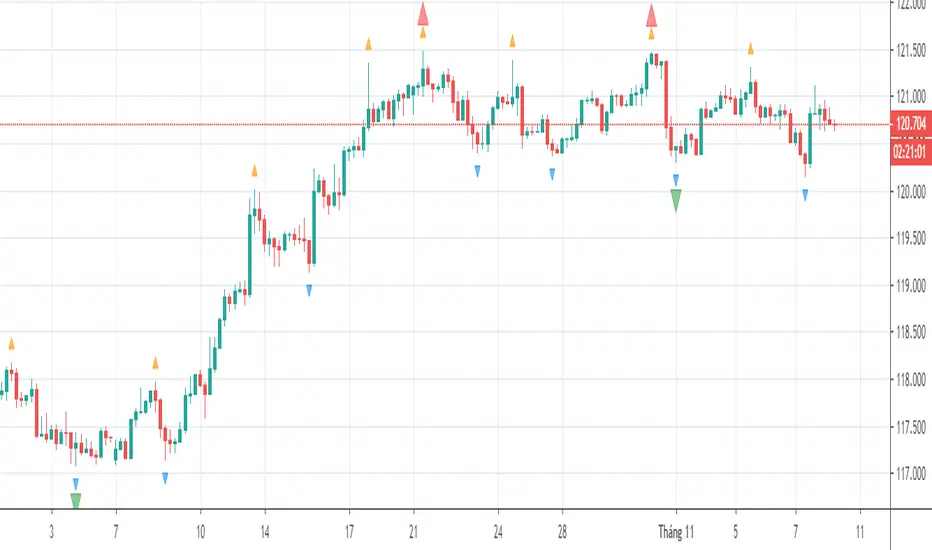This screenshot has width=932, height=550.
Task: Click the orange triangle above the 14th peak
Action: tap(255, 171)
